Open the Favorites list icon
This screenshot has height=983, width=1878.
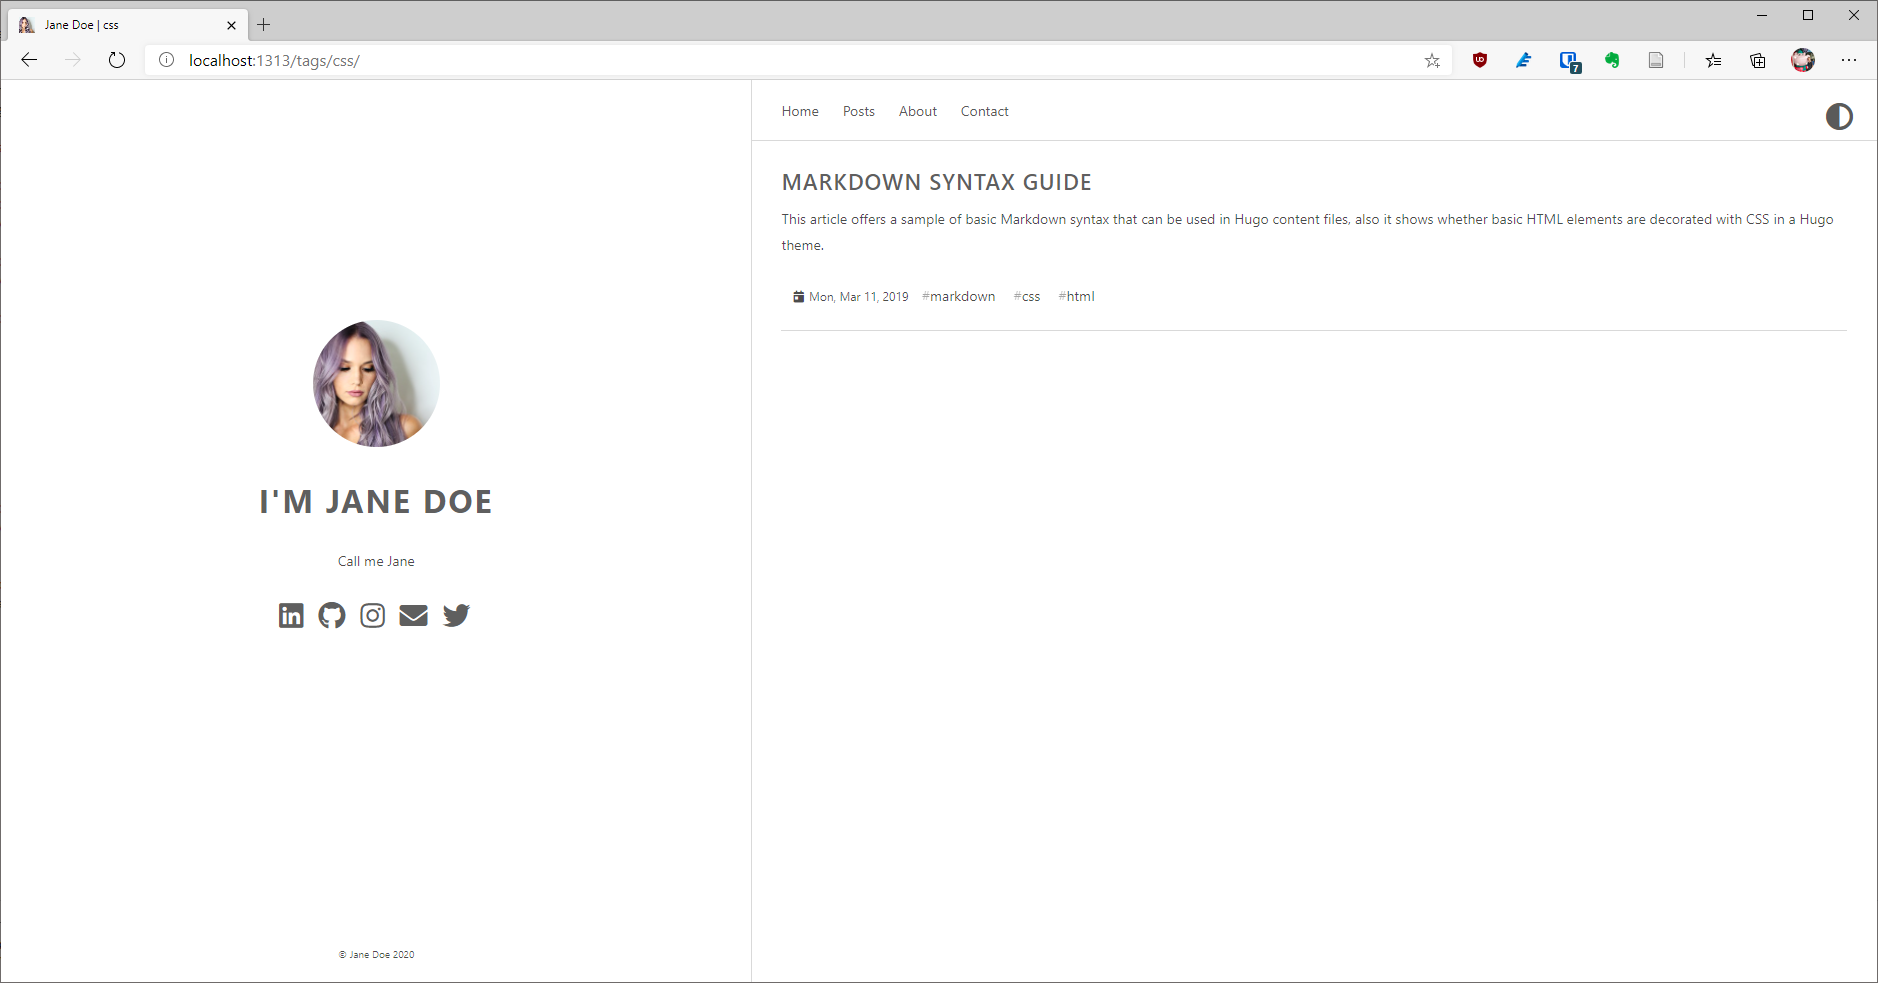coord(1713,61)
